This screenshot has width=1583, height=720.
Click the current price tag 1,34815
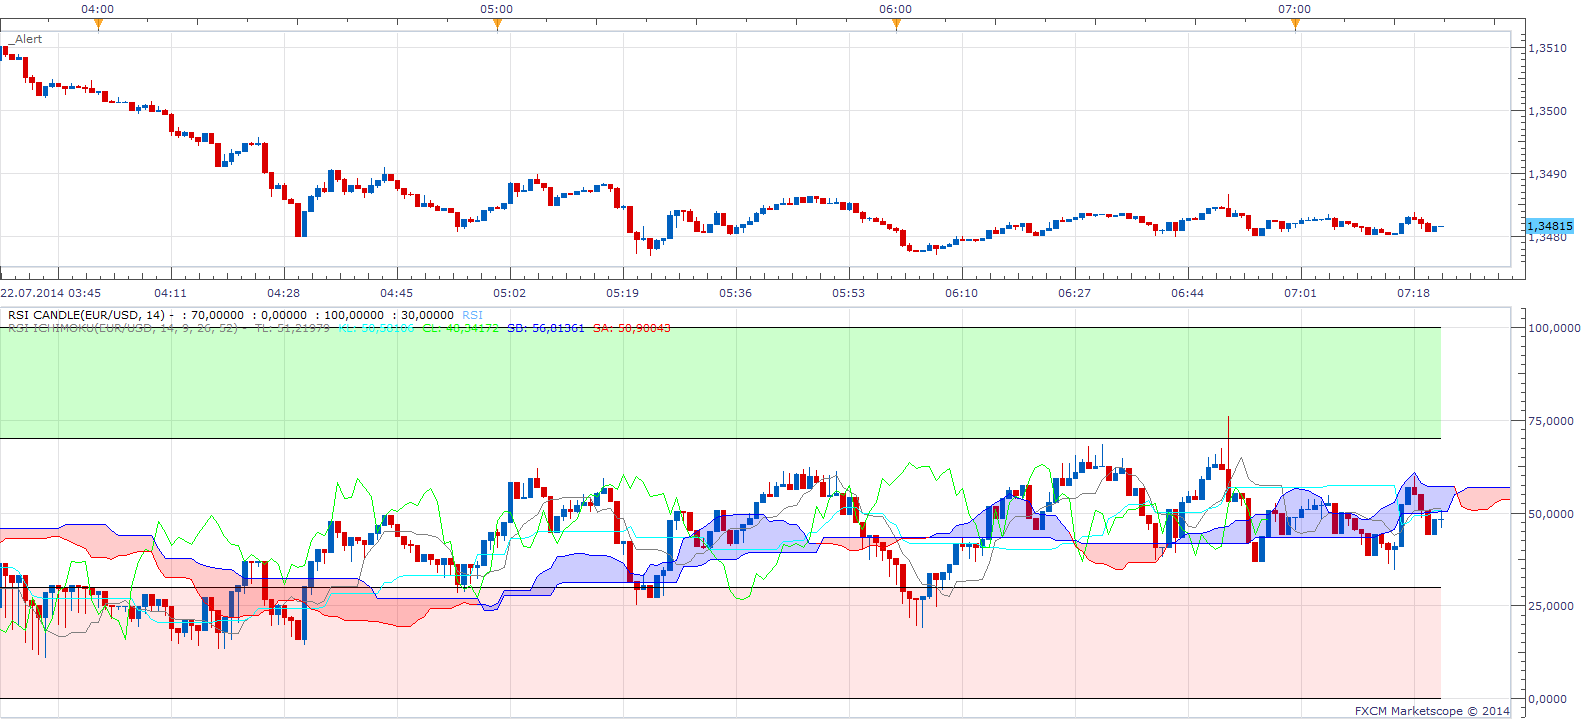(x=1550, y=226)
